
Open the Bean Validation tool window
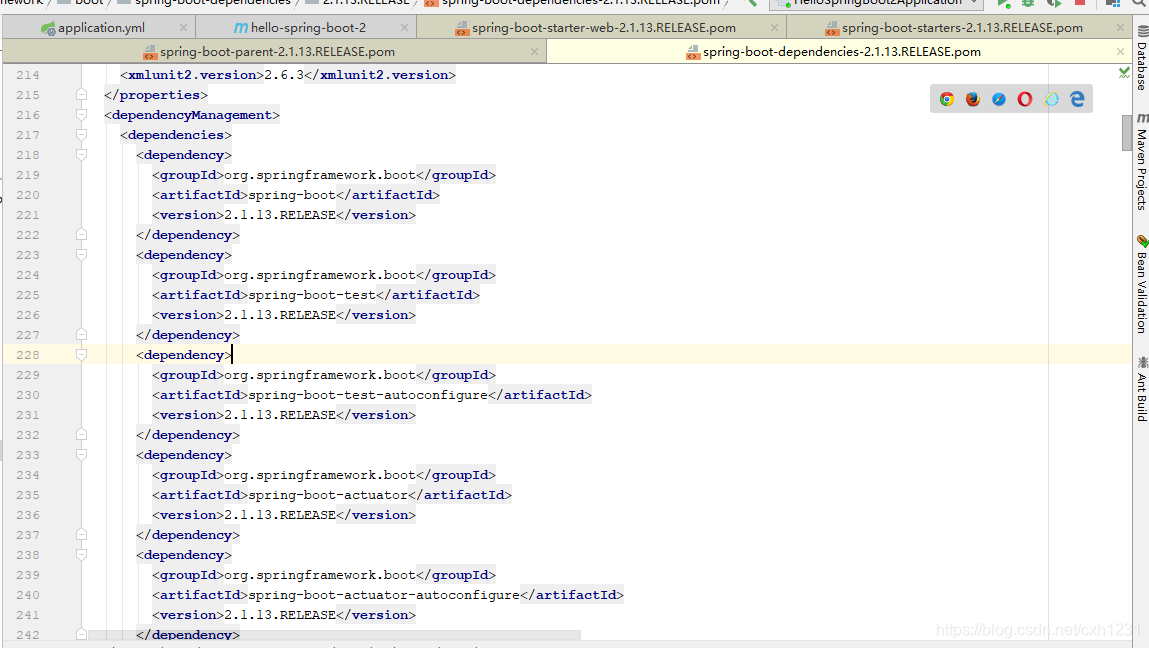click(x=1142, y=284)
